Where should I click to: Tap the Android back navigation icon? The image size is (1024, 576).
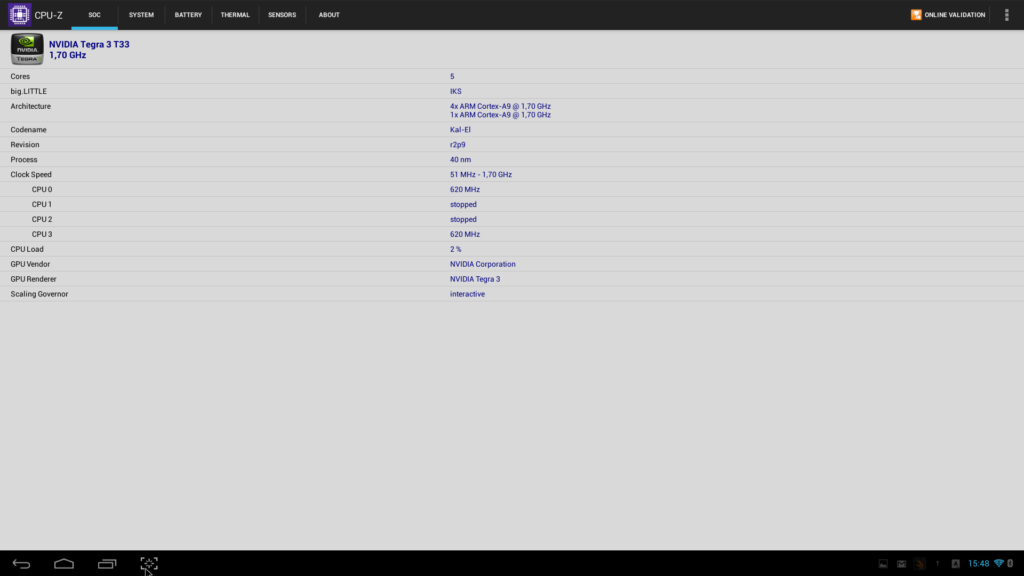coord(22,564)
